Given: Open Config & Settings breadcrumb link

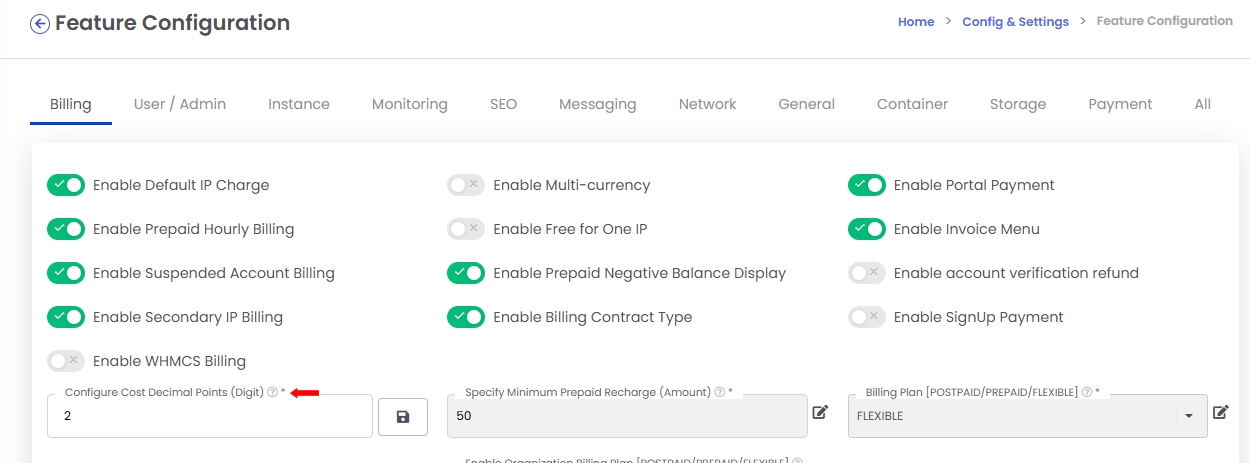Looking at the screenshot, I should pos(1016,21).
